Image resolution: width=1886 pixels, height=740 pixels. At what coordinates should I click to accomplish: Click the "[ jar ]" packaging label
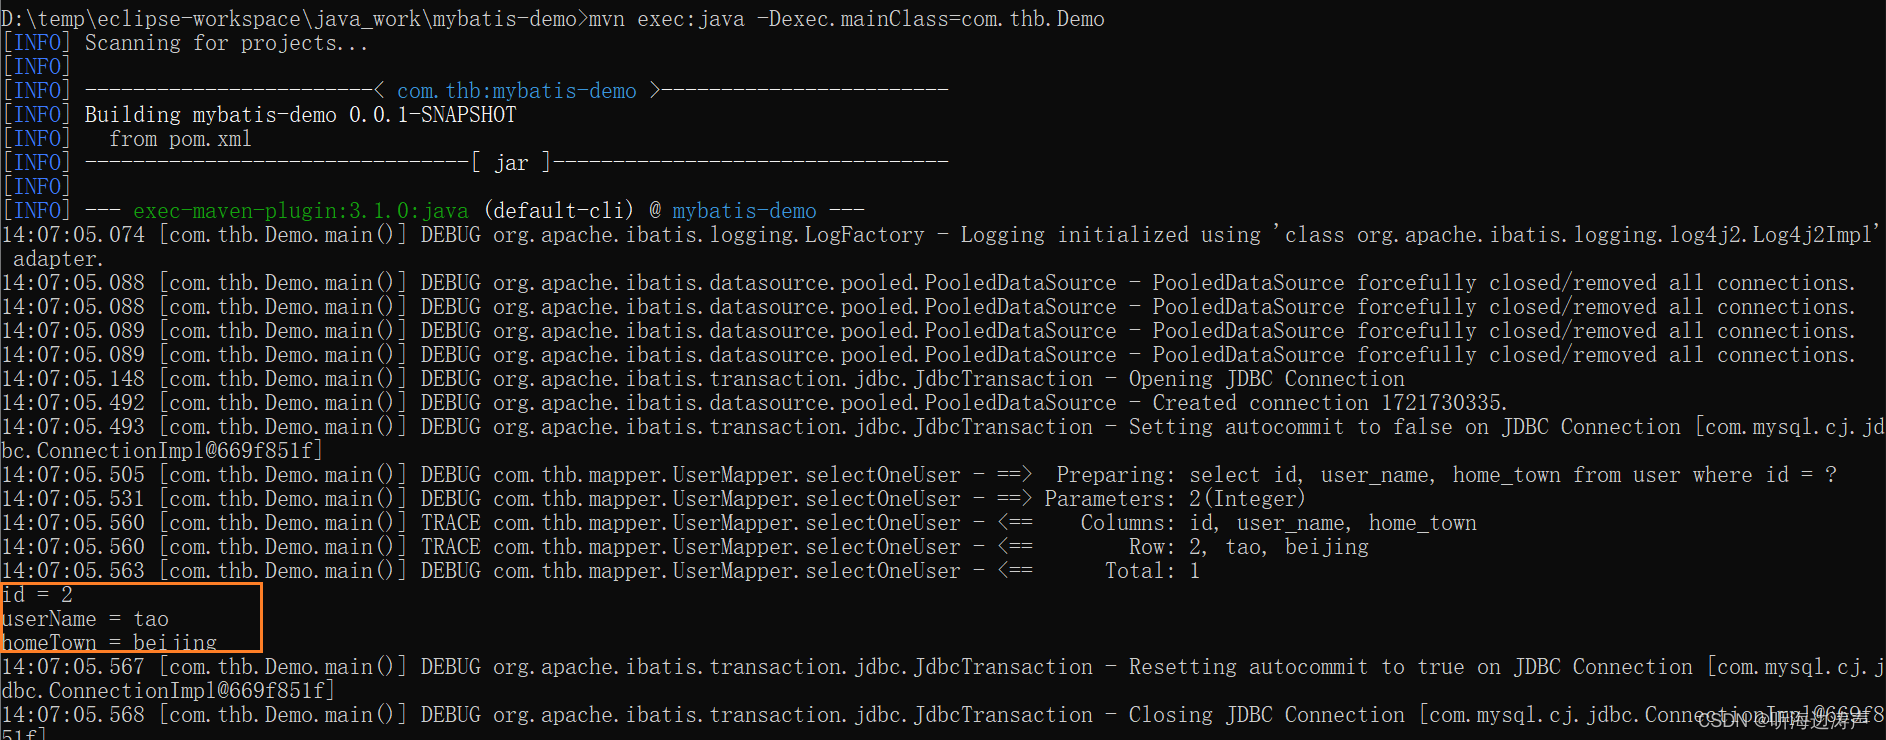tap(511, 163)
